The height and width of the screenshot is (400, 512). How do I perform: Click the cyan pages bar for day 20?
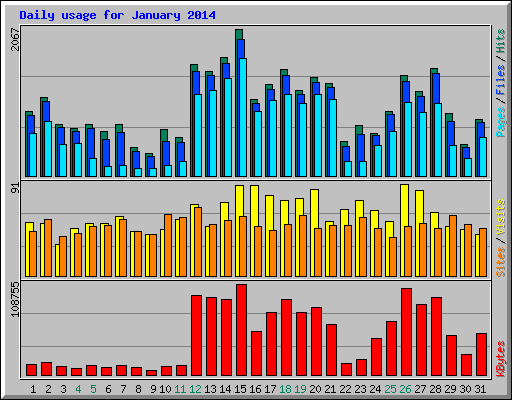318,136
